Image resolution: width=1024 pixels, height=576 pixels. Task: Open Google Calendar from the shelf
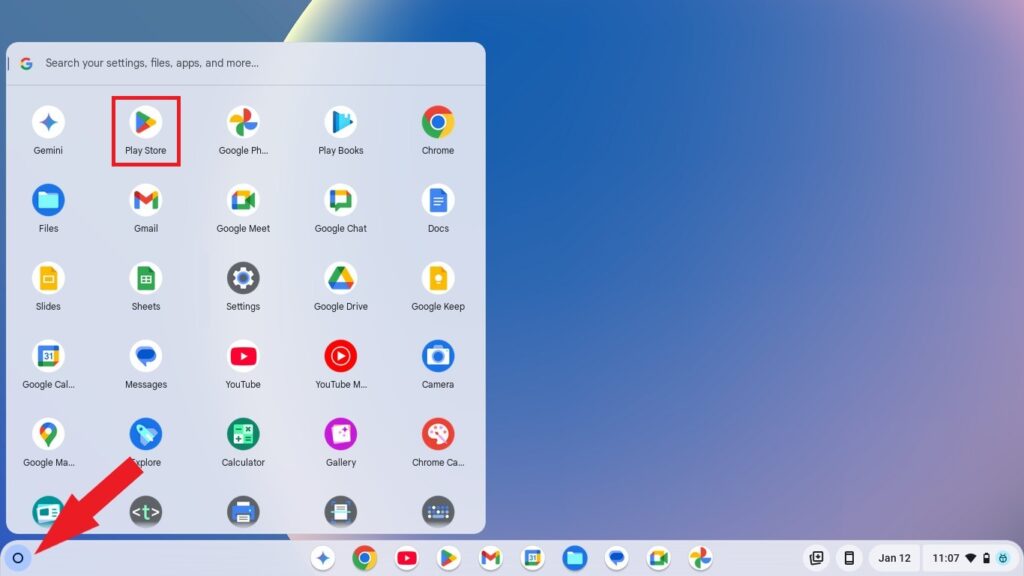533,558
